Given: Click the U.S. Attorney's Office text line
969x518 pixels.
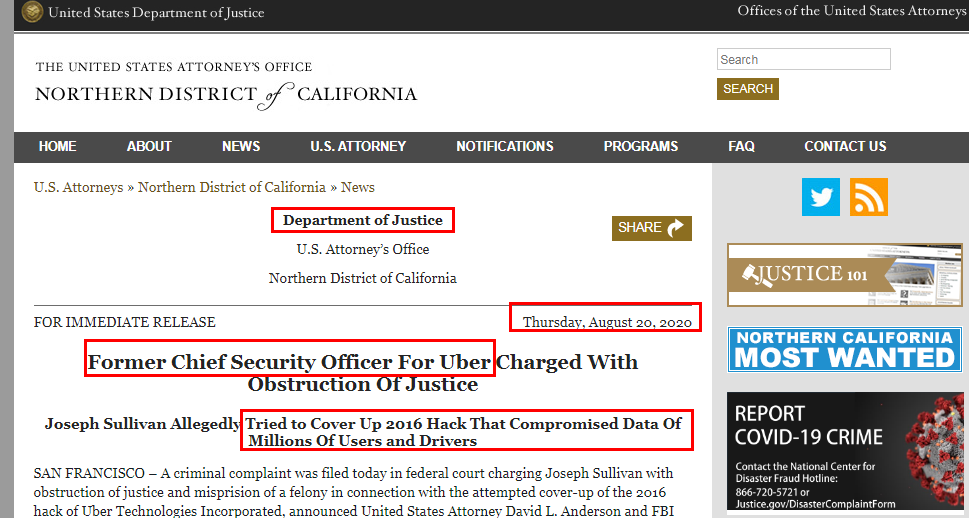Looking at the screenshot, I should point(363,249).
